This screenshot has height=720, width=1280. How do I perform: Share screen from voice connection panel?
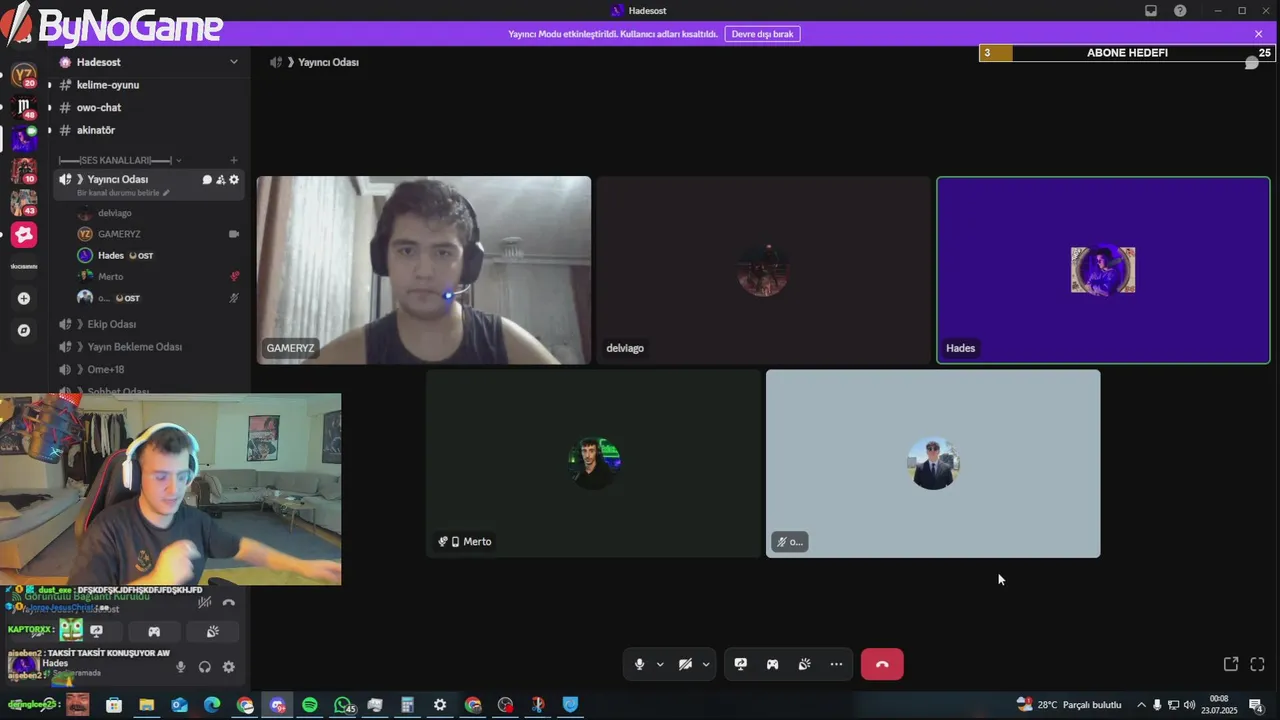click(x=97, y=631)
